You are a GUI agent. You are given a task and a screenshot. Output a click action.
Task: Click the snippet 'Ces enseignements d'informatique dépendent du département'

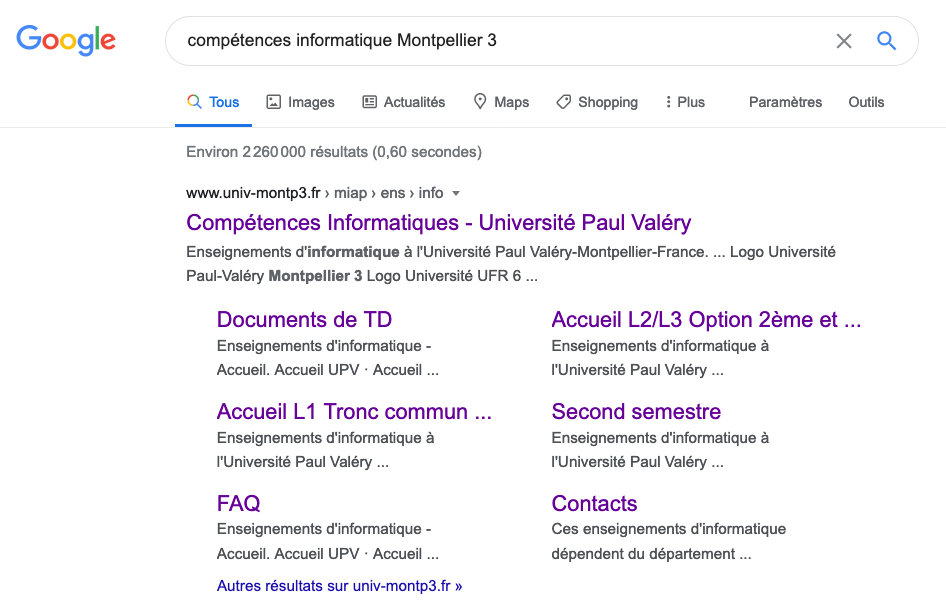pos(668,541)
